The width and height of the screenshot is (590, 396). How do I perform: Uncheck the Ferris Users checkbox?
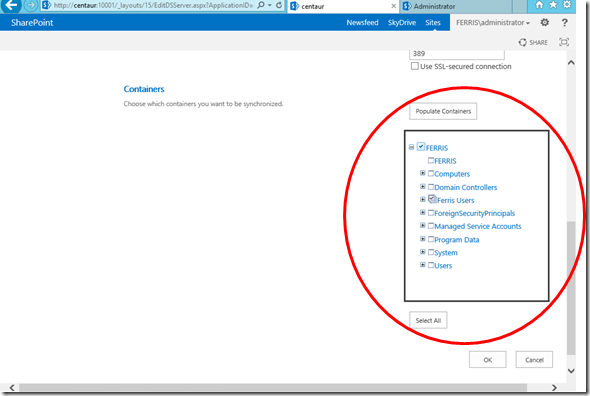click(x=432, y=200)
